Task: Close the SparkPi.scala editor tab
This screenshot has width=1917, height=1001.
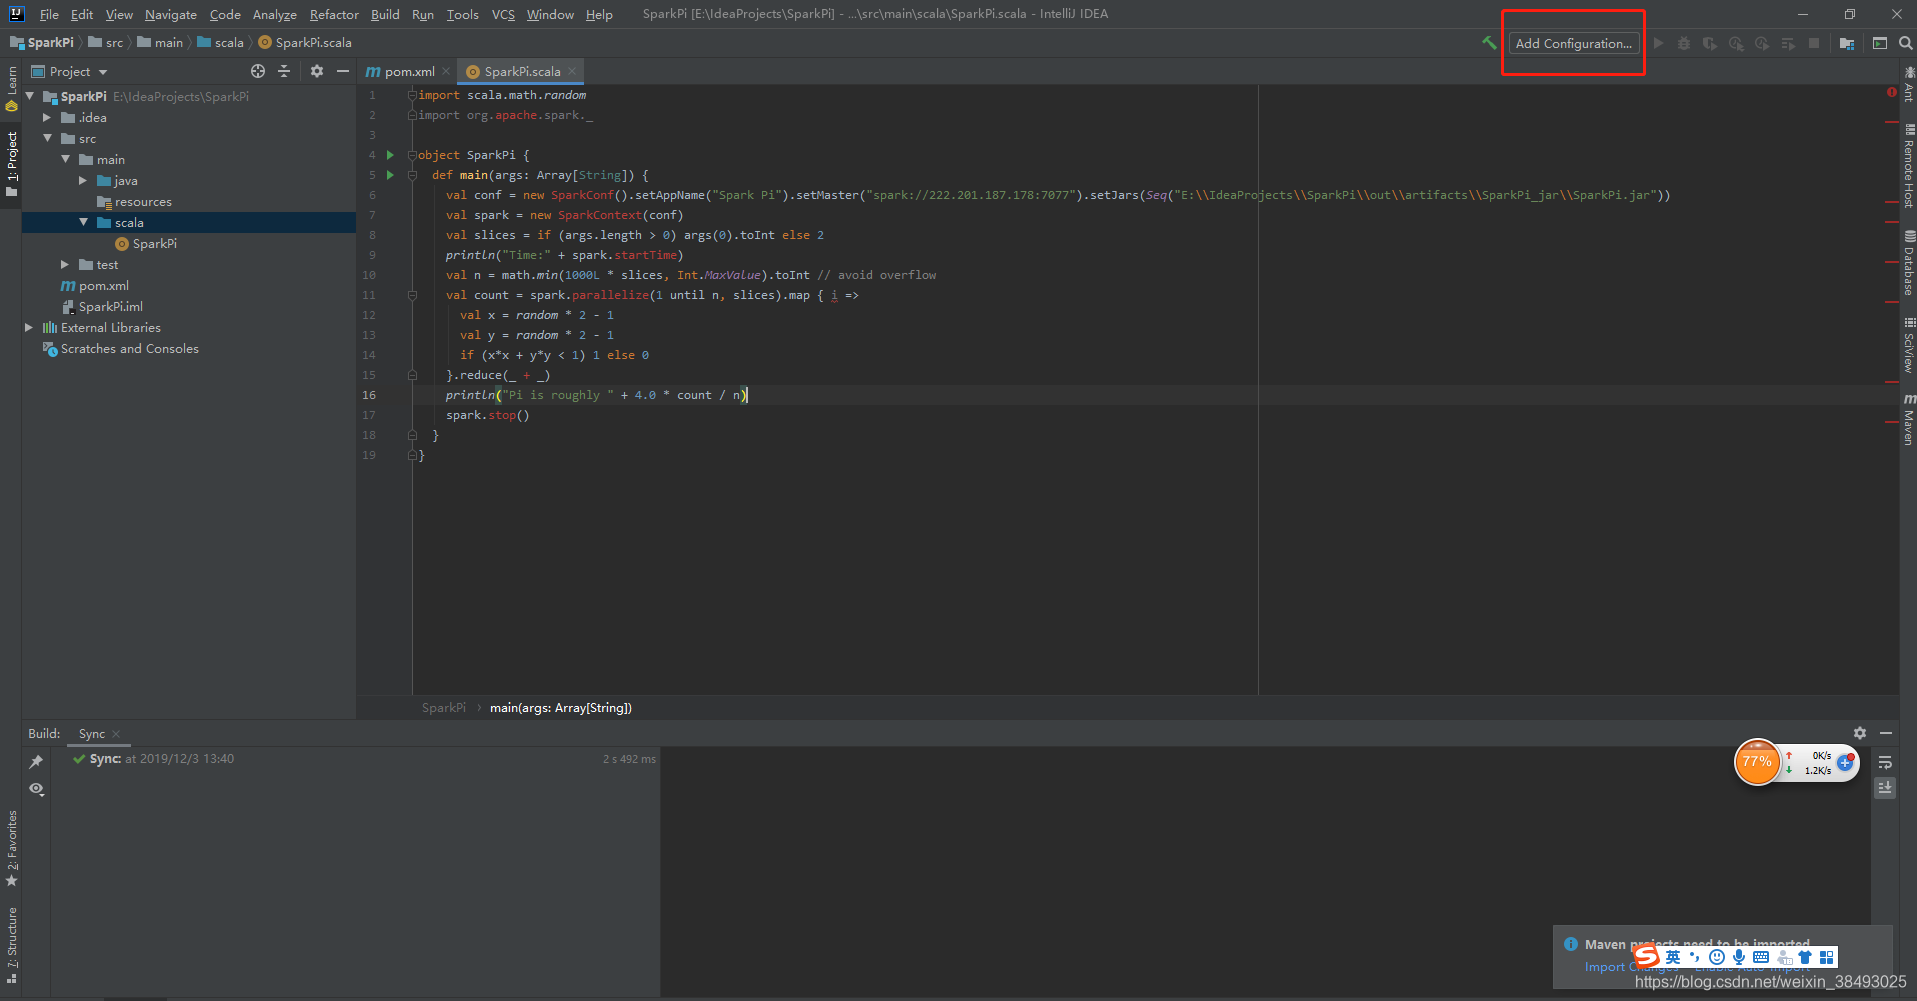Action: [572, 71]
